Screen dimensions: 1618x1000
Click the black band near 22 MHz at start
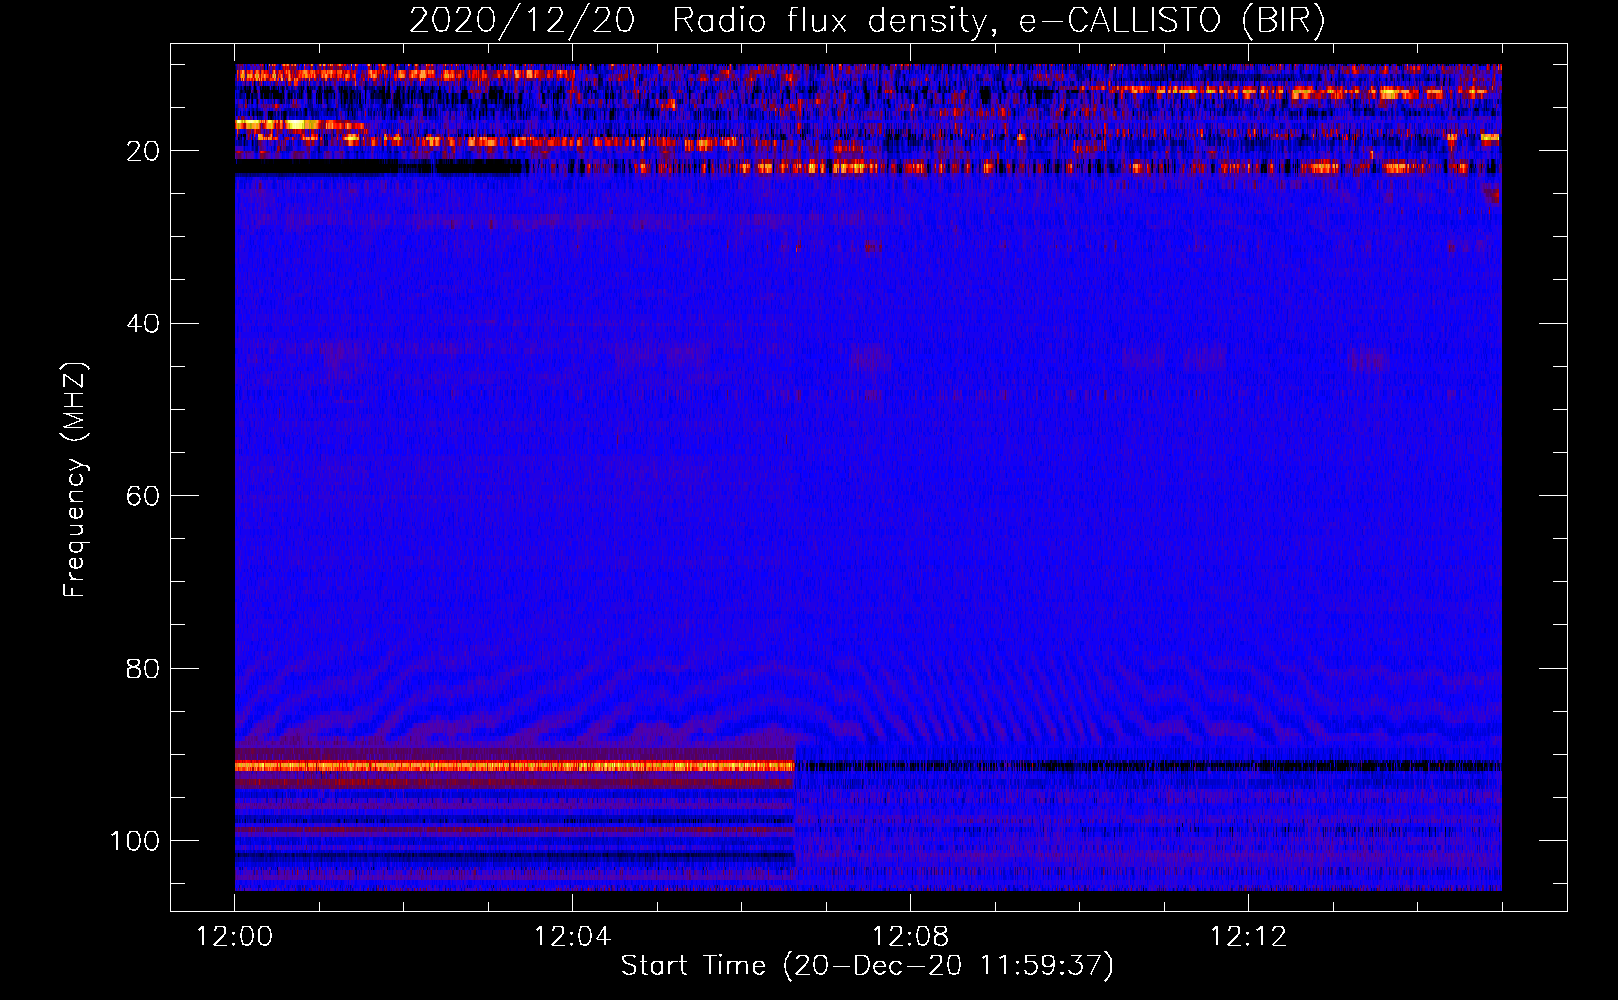[380, 168]
